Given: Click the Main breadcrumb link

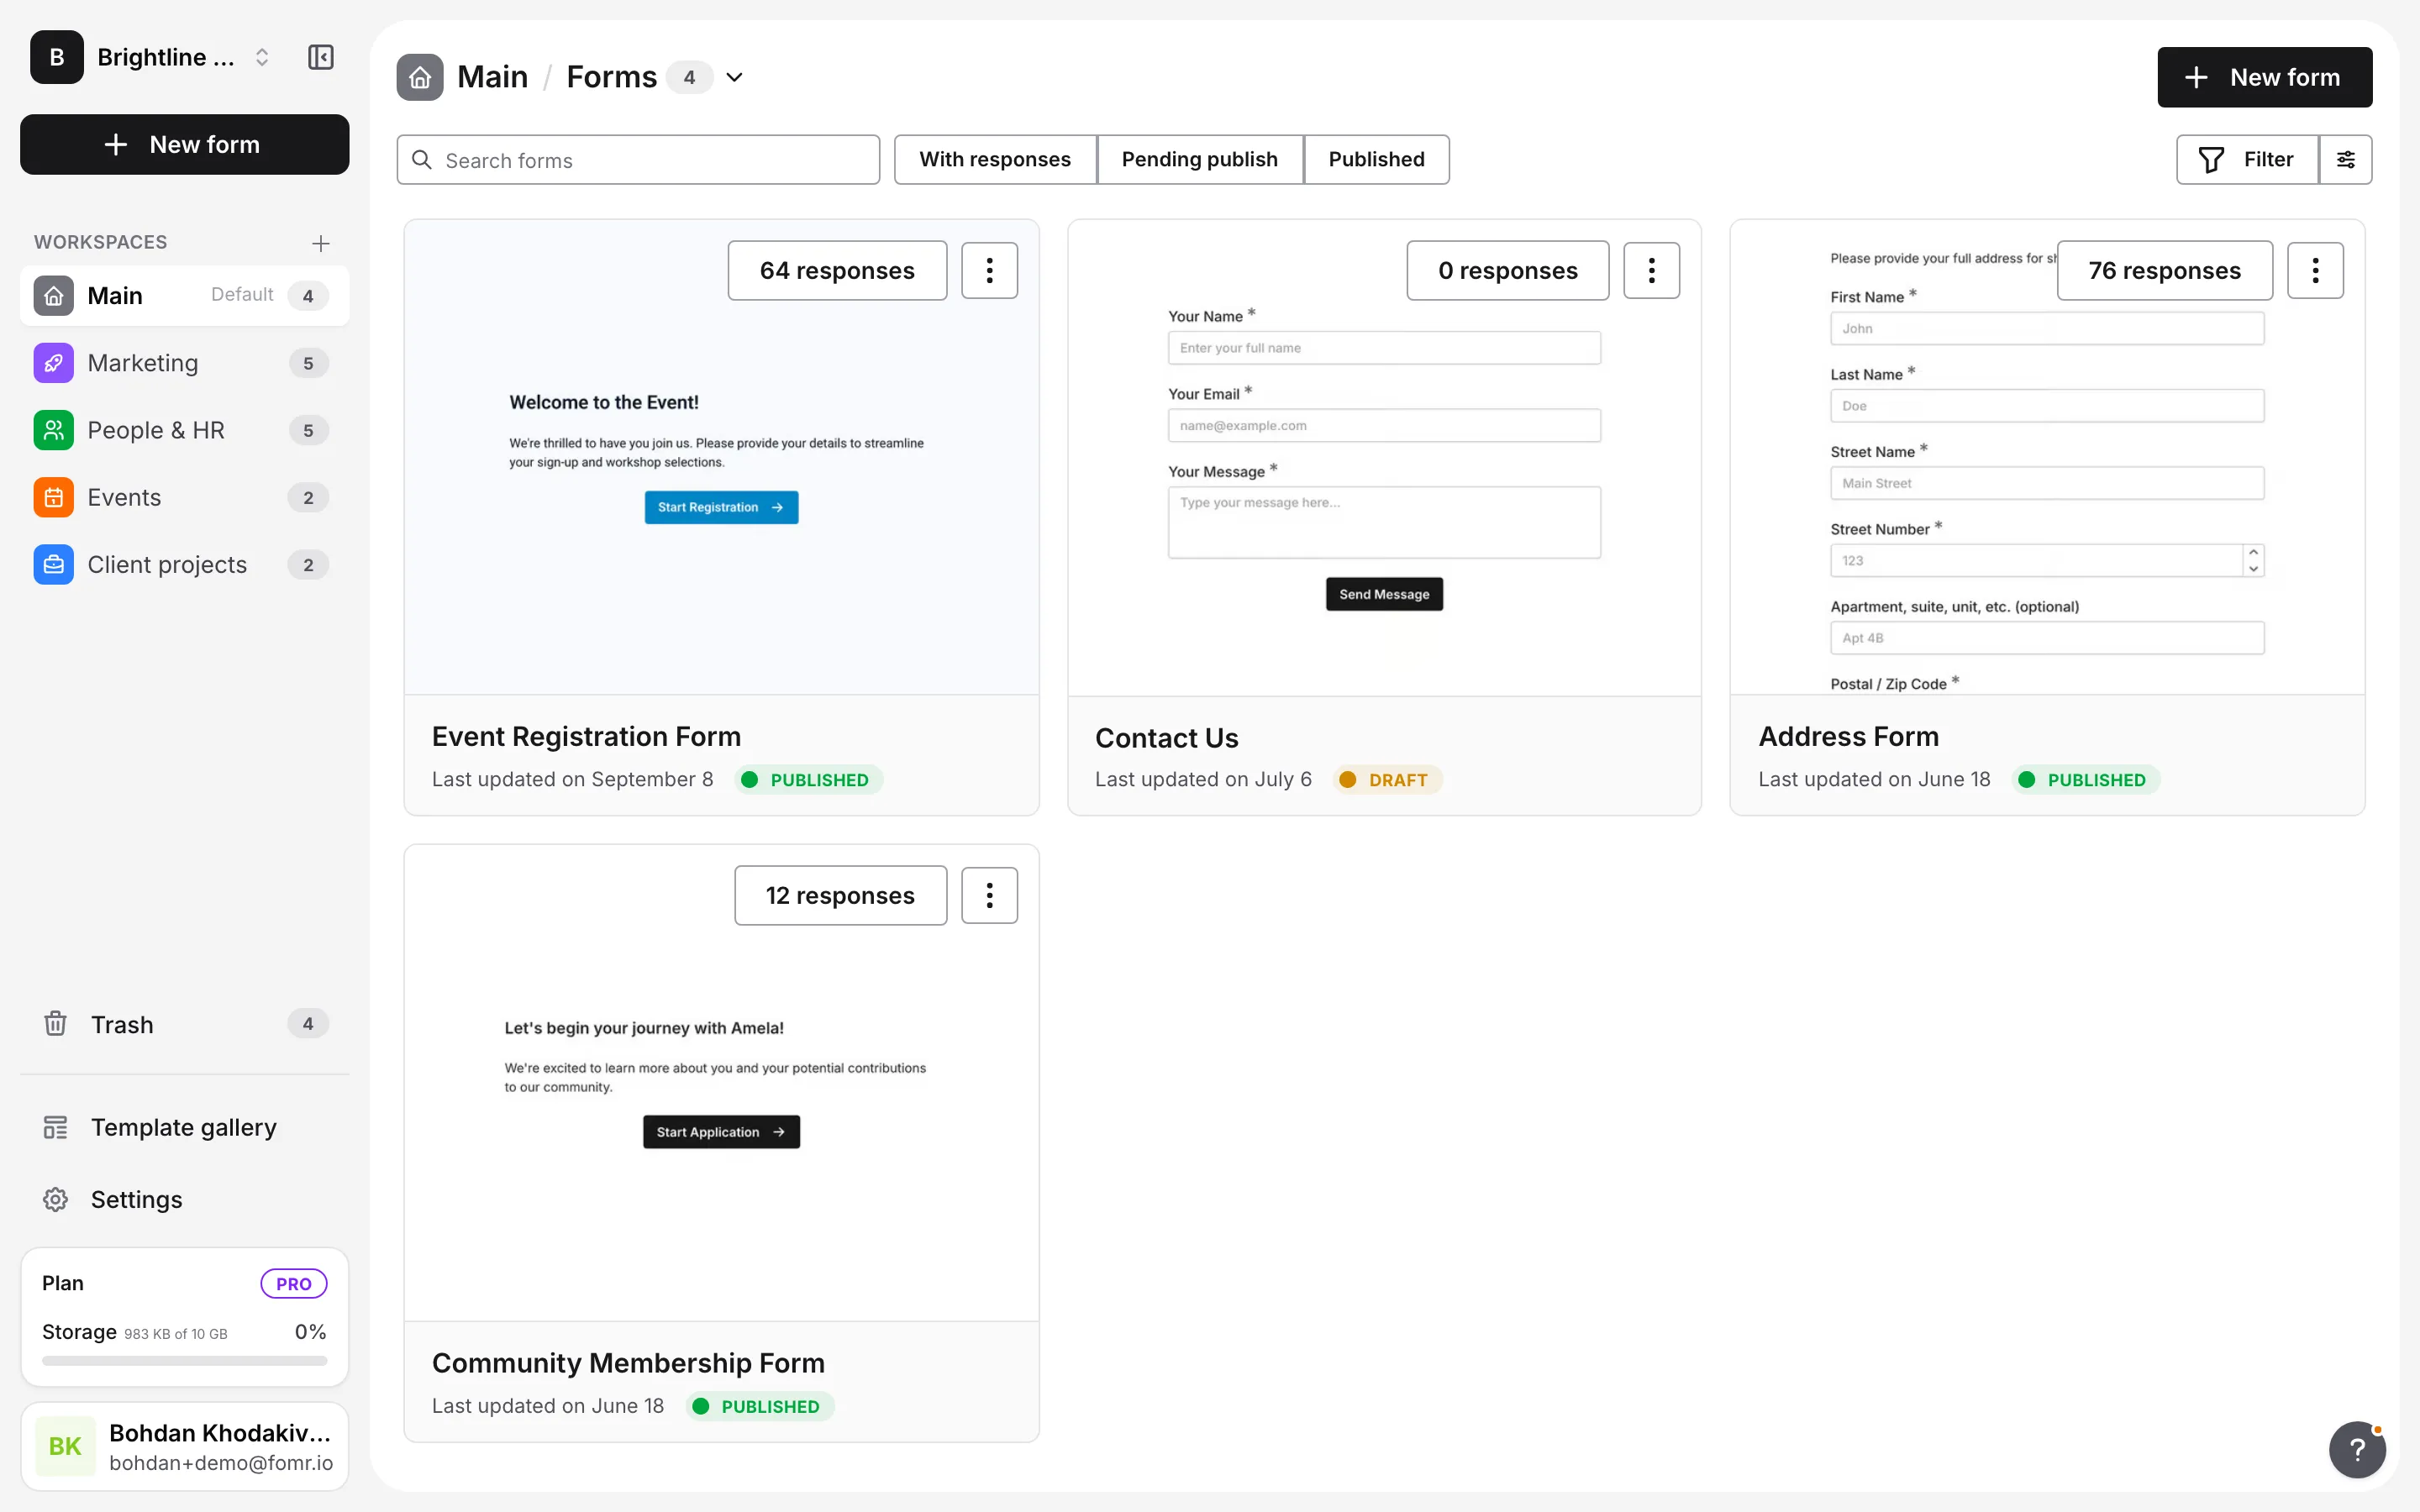Looking at the screenshot, I should coord(492,77).
